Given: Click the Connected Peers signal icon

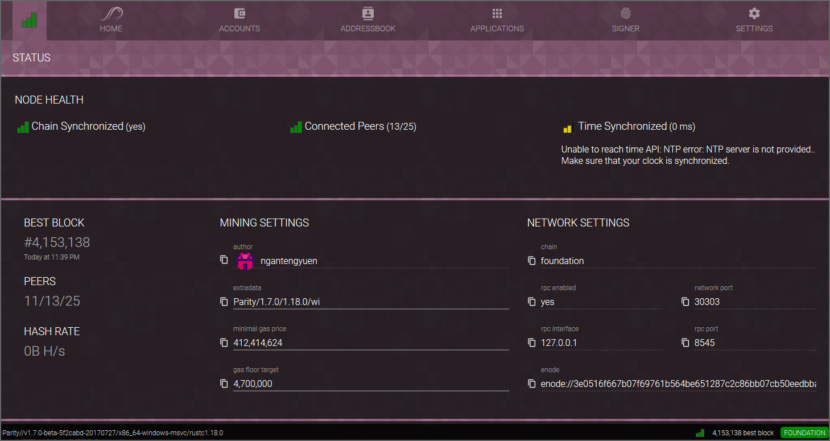Looking at the screenshot, I should [x=296, y=127].
